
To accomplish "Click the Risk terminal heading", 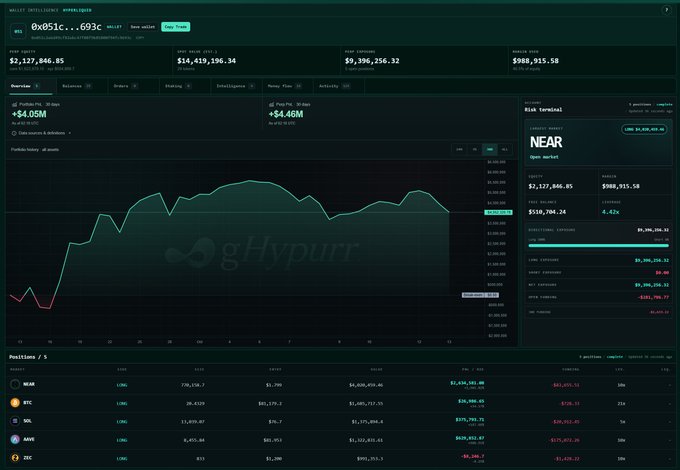I will point(543,110).
